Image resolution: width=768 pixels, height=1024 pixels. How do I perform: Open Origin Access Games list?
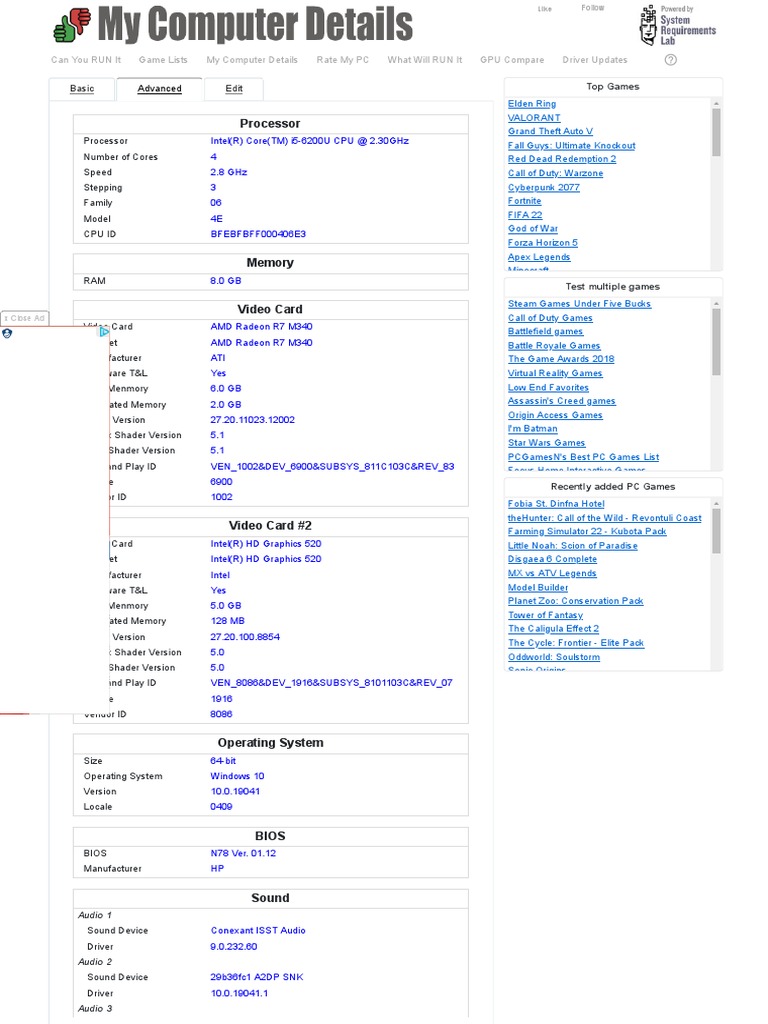[x=555, y=415]
